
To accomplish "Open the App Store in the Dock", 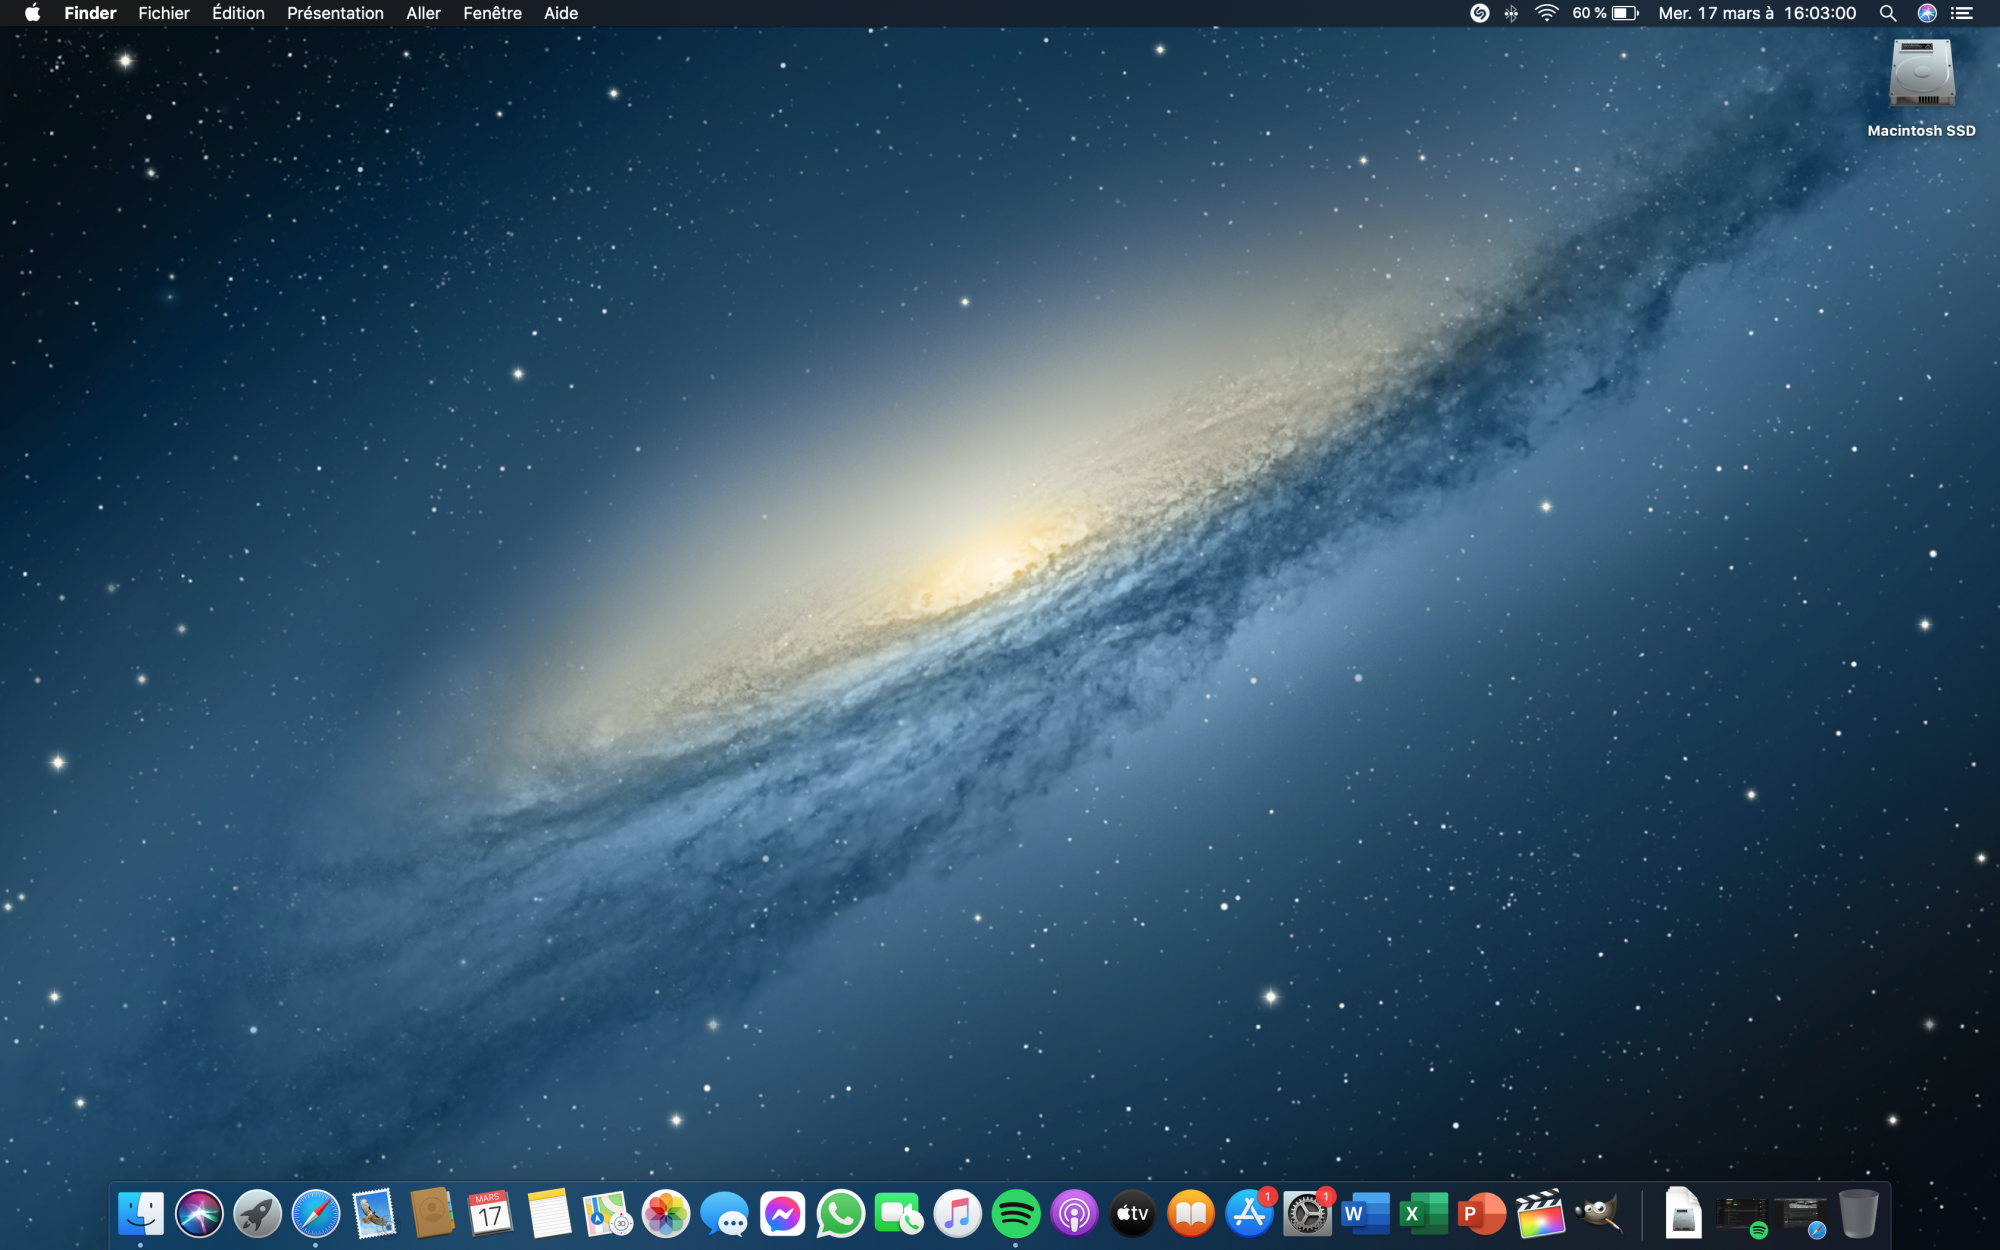I will coord(1249,1214).
